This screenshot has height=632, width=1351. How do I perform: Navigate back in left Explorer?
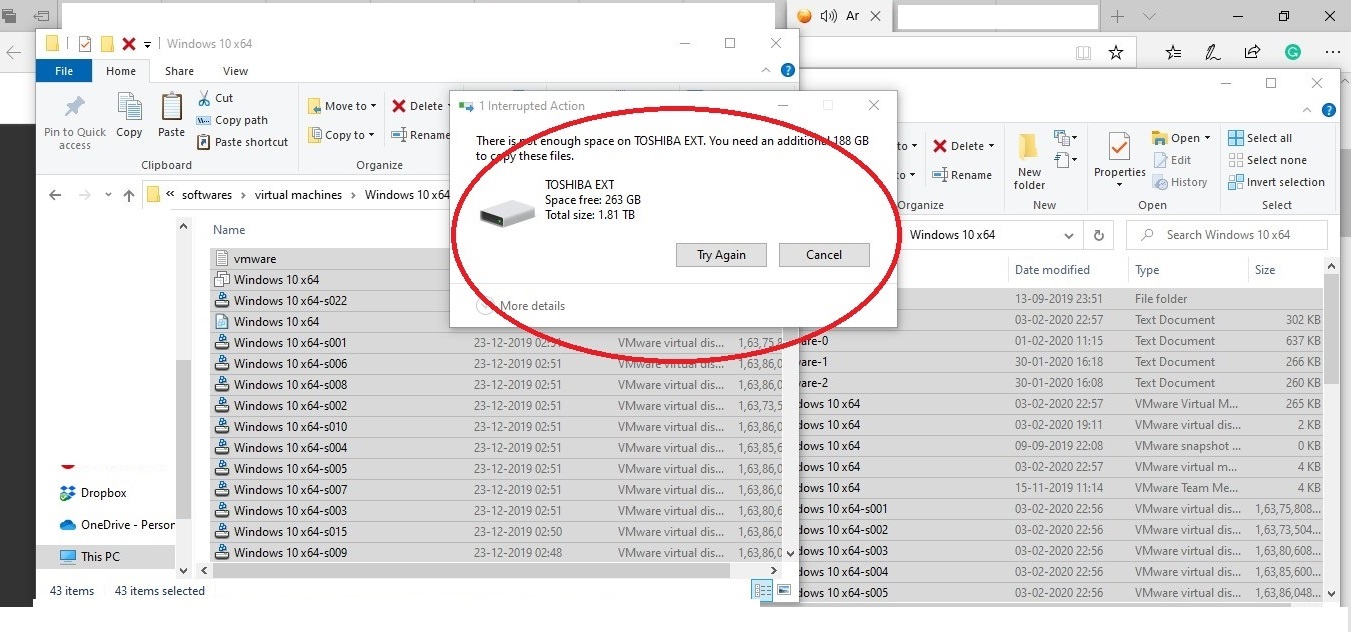55,196
